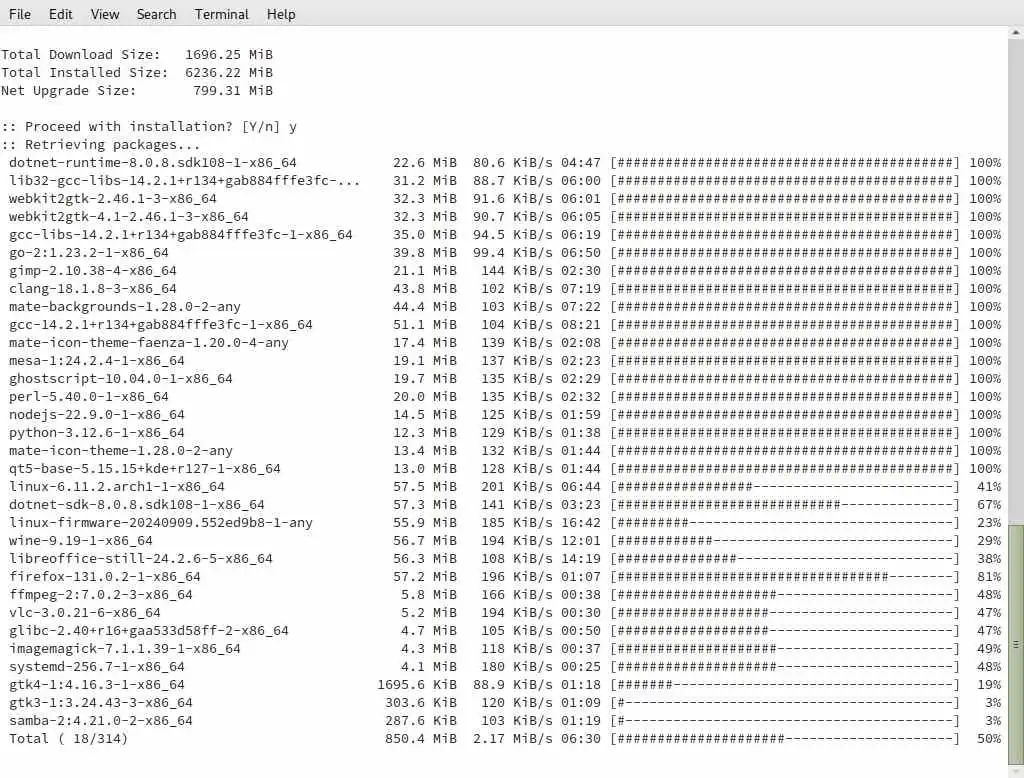Click the '67%' value for dotnet-sdk
The height and width of the screenshot is (778, 1024).
tap(989, 505)
